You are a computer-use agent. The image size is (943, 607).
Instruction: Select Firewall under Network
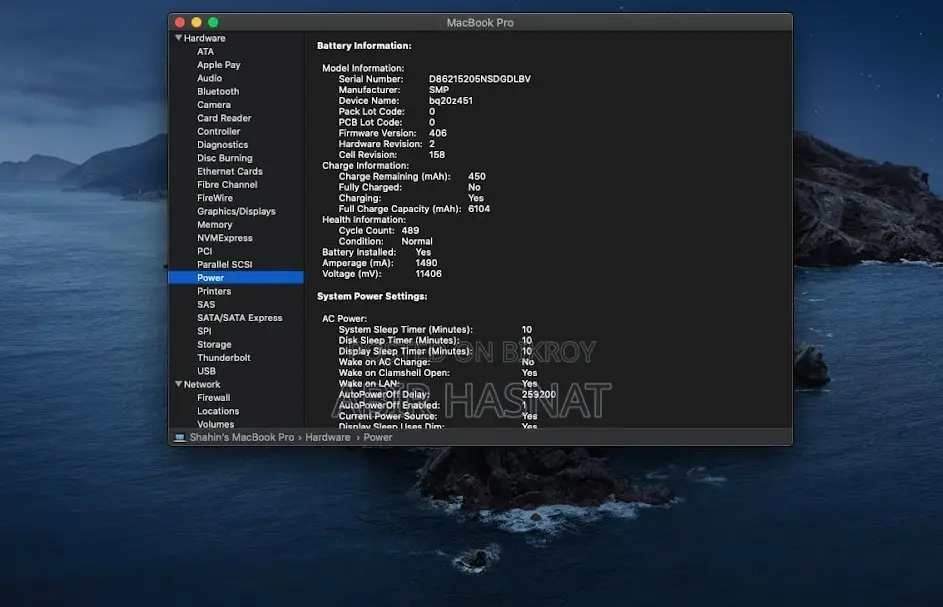[x=213, y=398]
